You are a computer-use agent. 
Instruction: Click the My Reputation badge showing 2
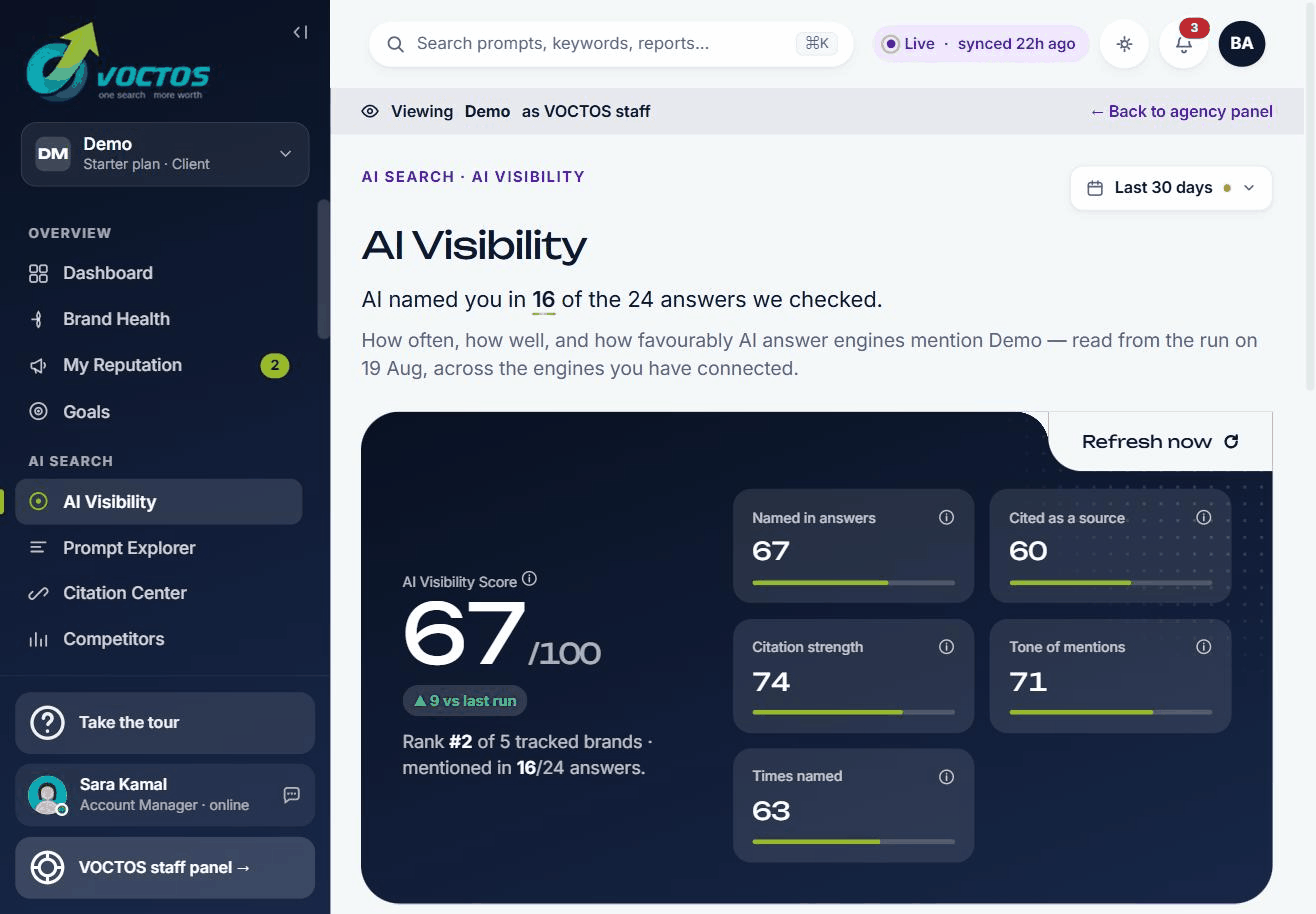(x=275, y=365)
